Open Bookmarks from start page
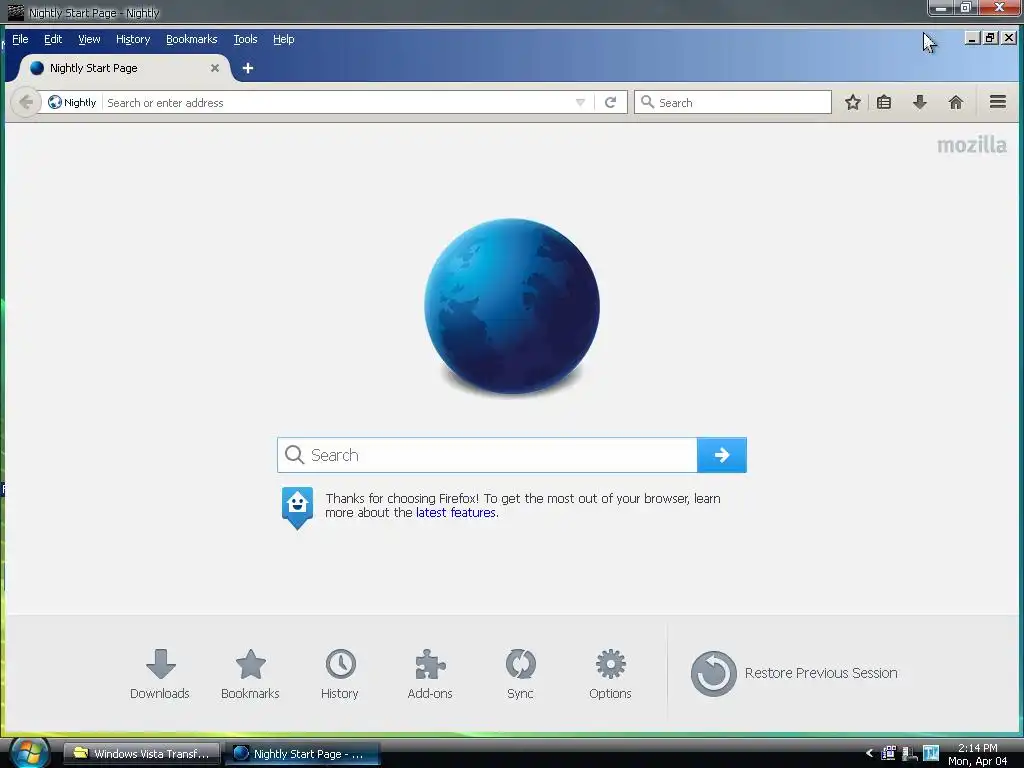Viewport: 1024px width, 768px height. [250, 674]
